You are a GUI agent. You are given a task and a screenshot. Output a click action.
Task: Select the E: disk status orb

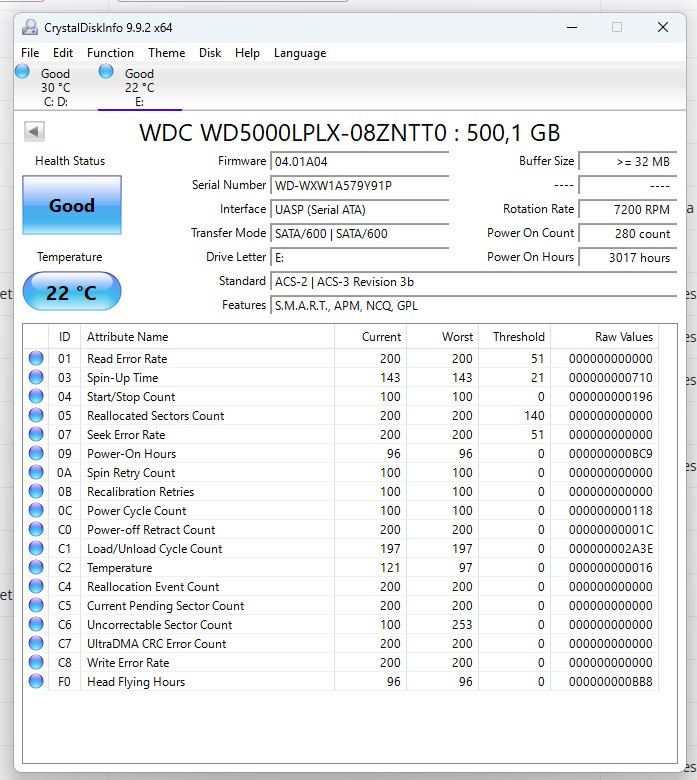coord(106,72)
